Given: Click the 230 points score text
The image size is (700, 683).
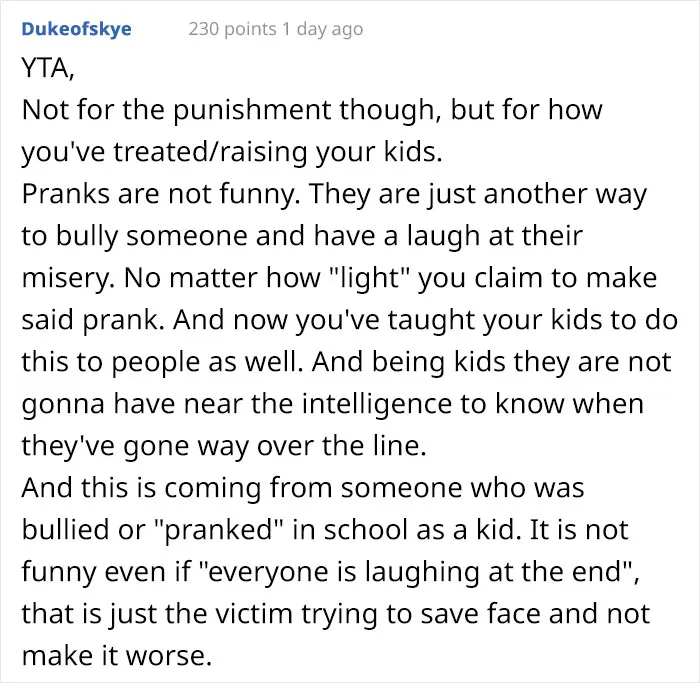Looking at the screenshot, I should [232, 29].
